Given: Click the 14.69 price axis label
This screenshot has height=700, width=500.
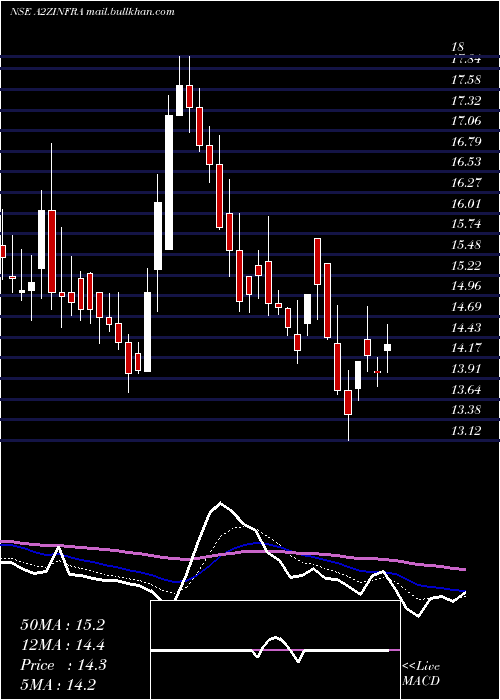Looking at the screenshot, I should point(466,307).
